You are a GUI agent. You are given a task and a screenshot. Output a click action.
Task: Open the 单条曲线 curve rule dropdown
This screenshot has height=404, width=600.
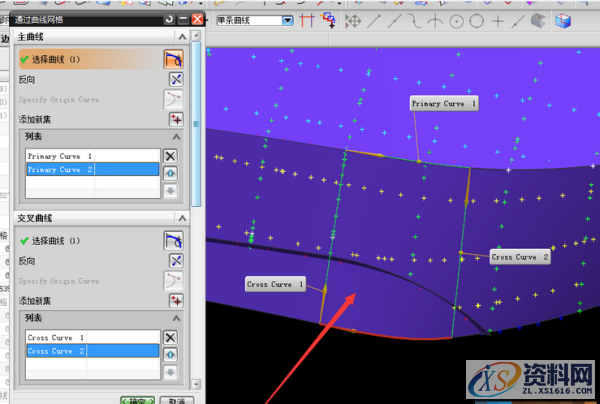tap(288, 20)
